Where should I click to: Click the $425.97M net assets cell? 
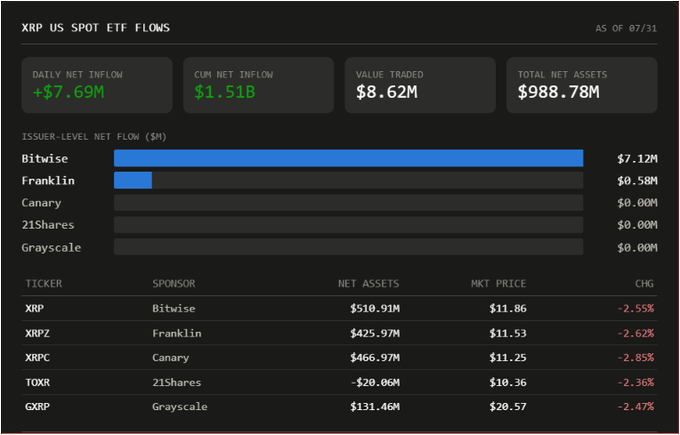pyautogui.click(x=375, y=333)
